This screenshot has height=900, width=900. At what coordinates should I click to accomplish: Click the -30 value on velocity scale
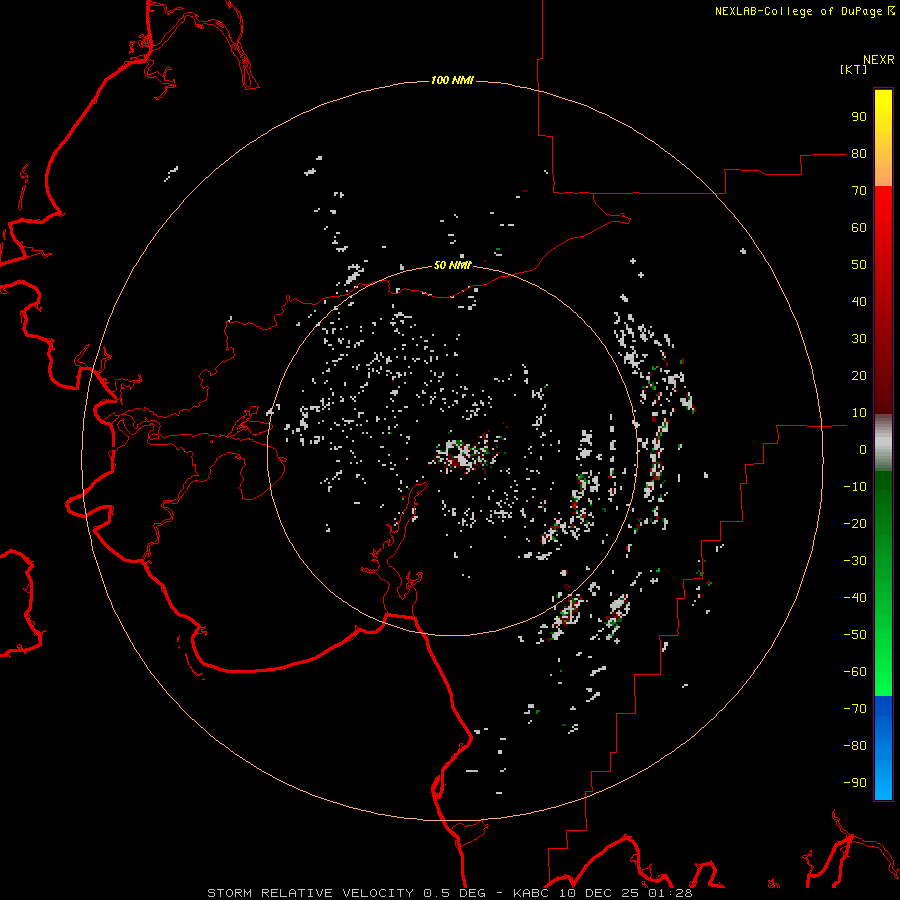click(x=855, y=561)
